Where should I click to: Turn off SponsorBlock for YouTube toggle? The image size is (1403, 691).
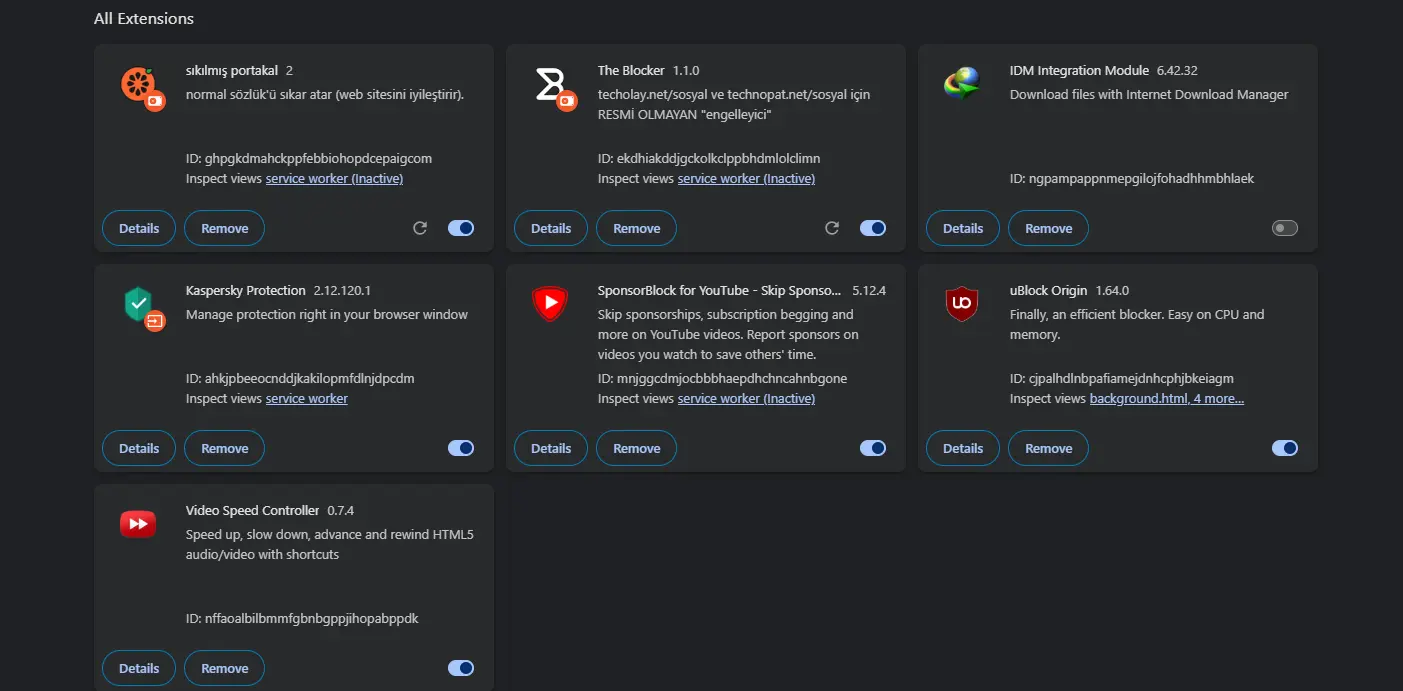tap(873, 448)
